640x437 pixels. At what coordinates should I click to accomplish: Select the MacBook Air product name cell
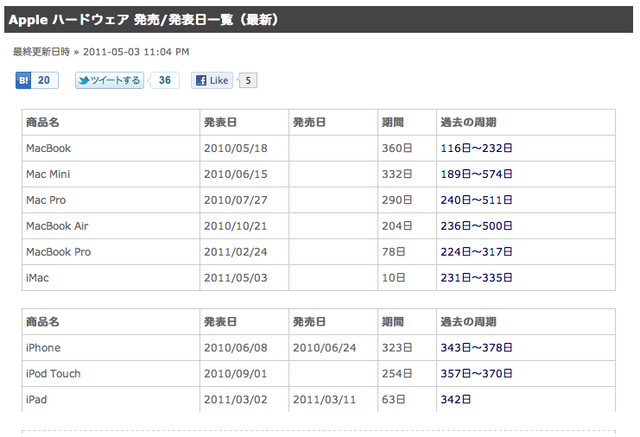(x=111, y=226)
